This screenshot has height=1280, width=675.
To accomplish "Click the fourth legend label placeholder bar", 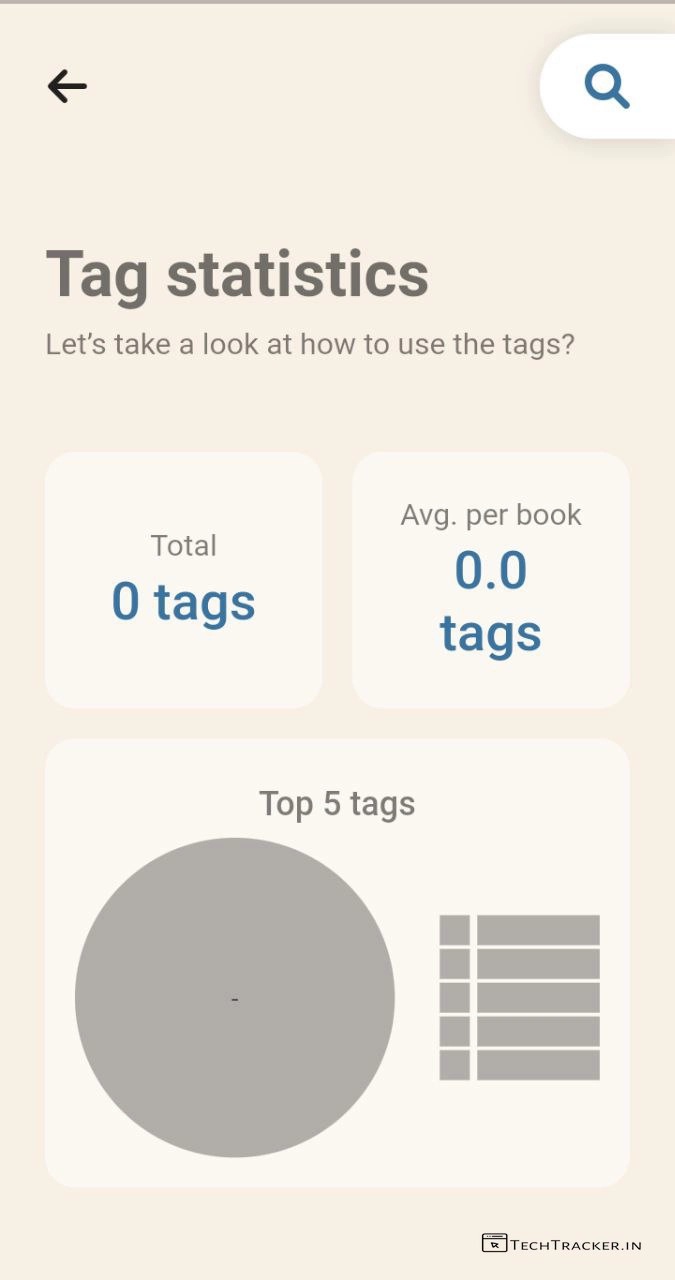I will 538,1031.
